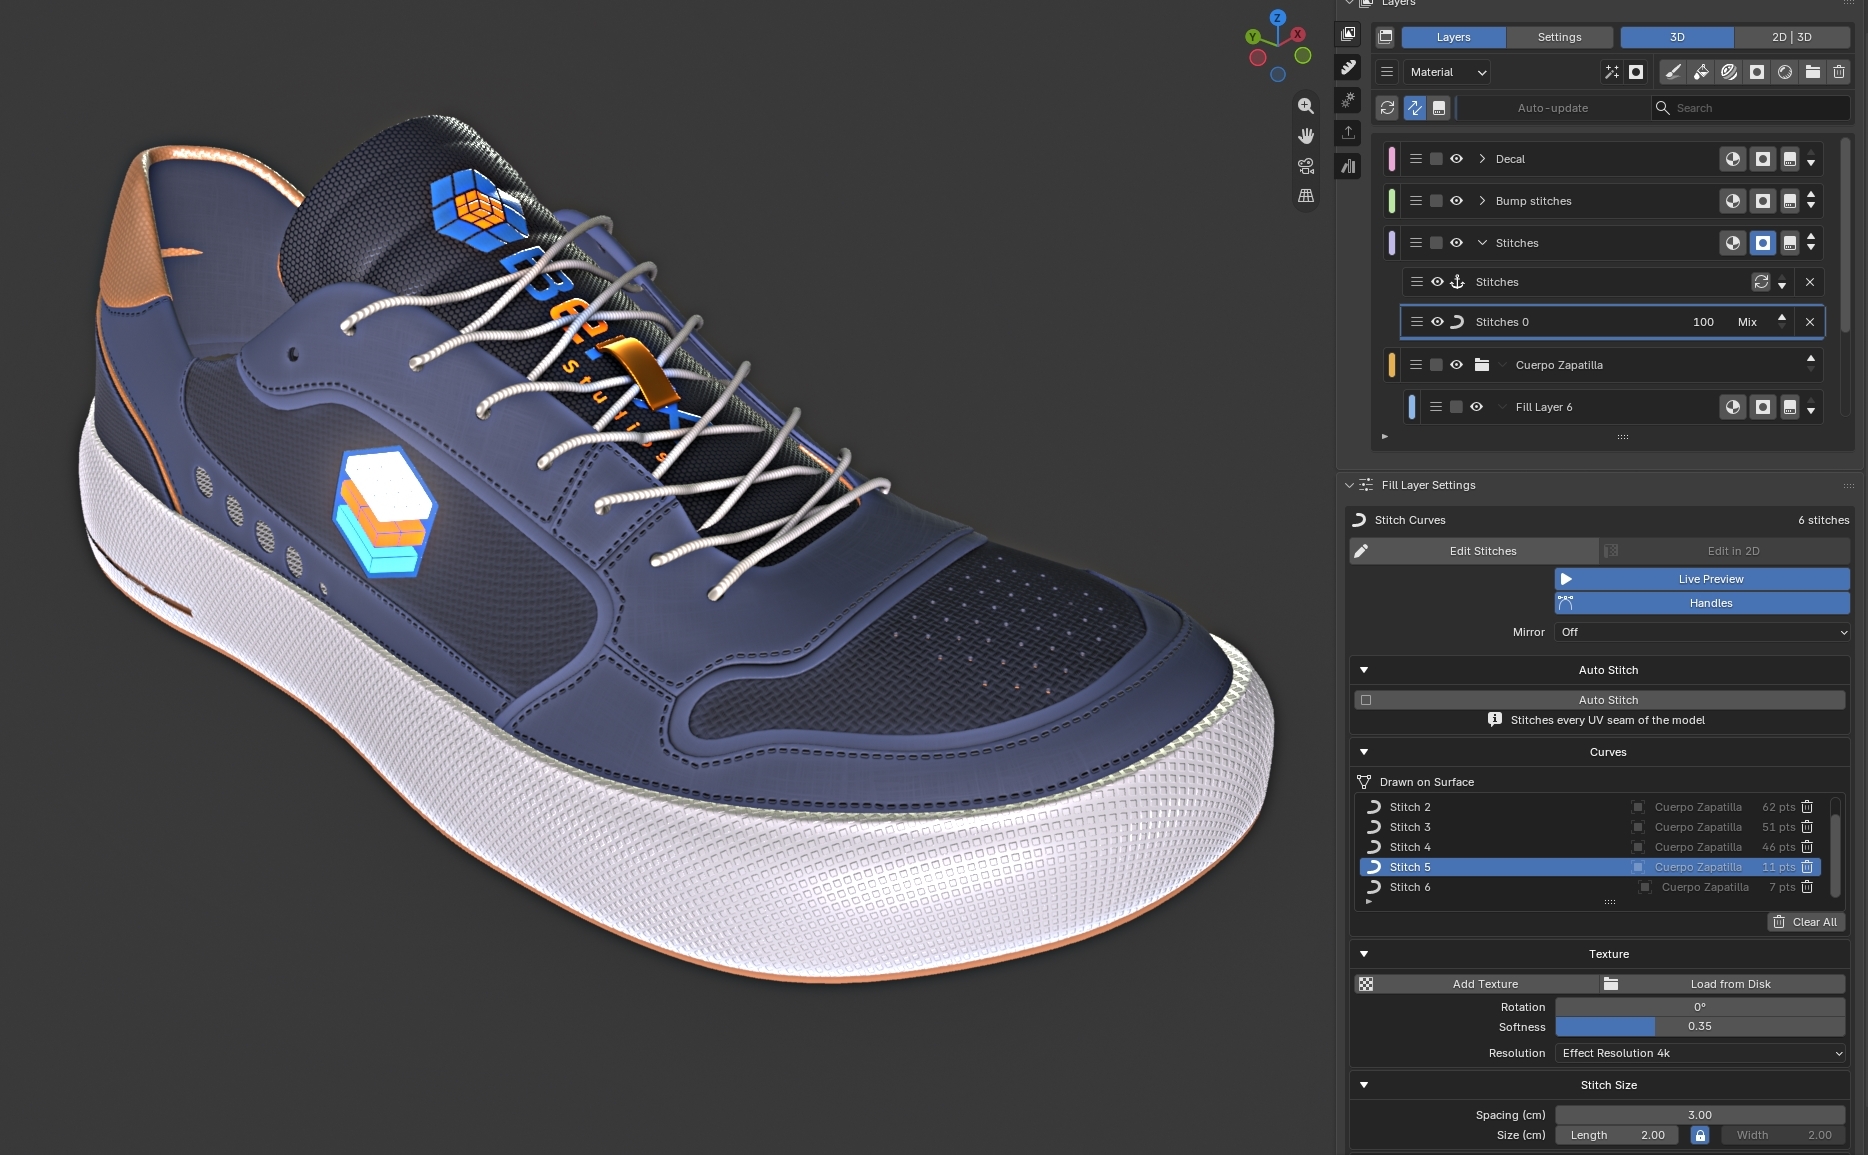Screen dimensions: 1868x1155
Task: Enable the Auto Stitch checkbox
Action: (1366, 700)
